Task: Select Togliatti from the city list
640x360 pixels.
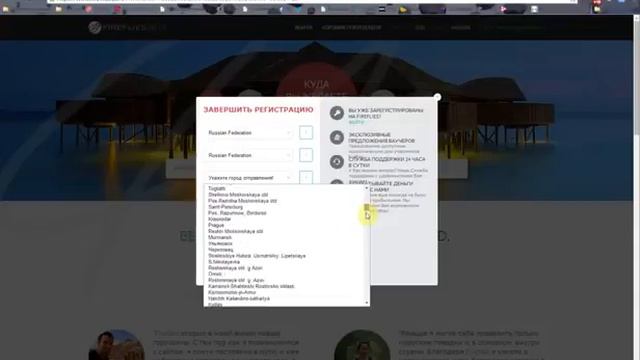Action: coord(217,189)
